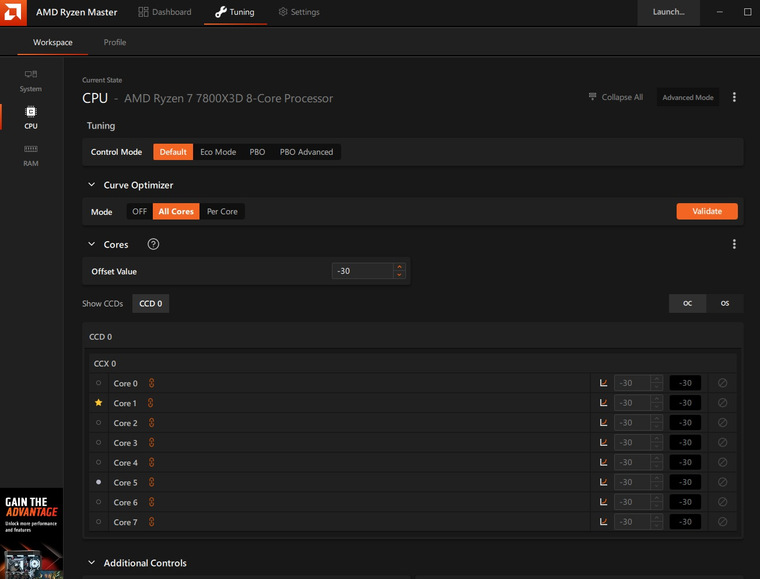The image size is (760, 579).
Task: Turn Curve Optimizer mode OFF
Action: 140,211
